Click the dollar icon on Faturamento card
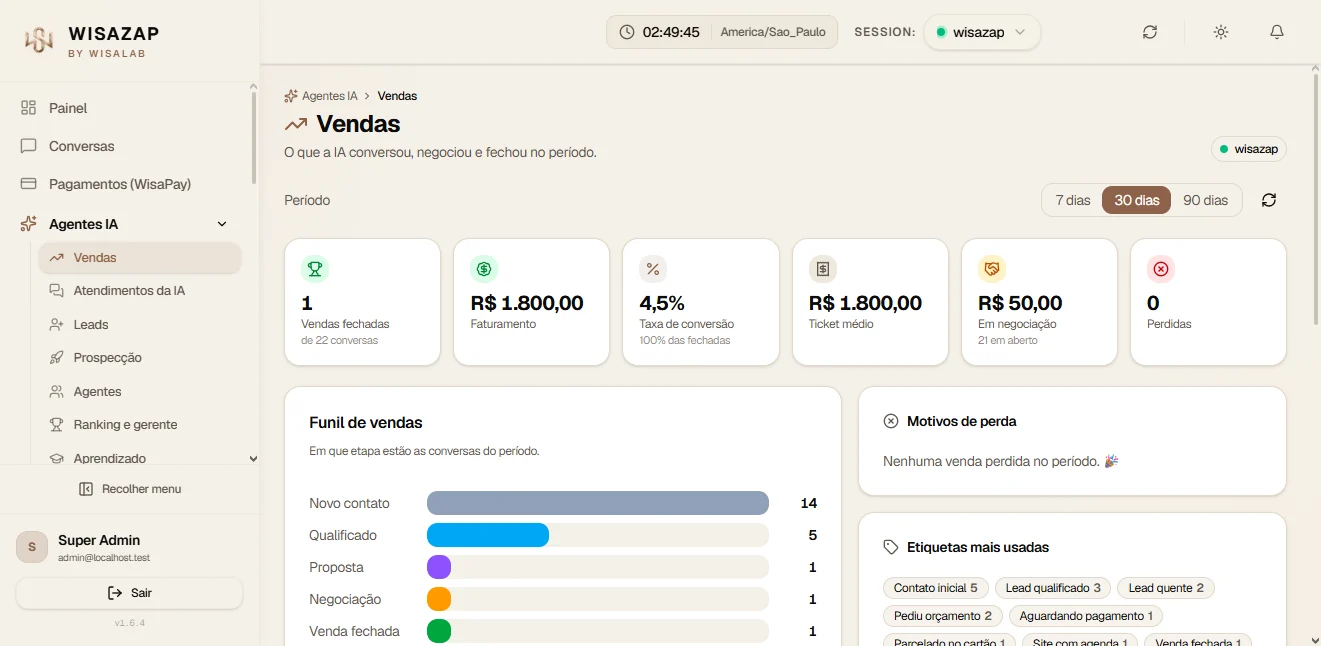This screenshot has width=1321, height=646. point(484,269)
